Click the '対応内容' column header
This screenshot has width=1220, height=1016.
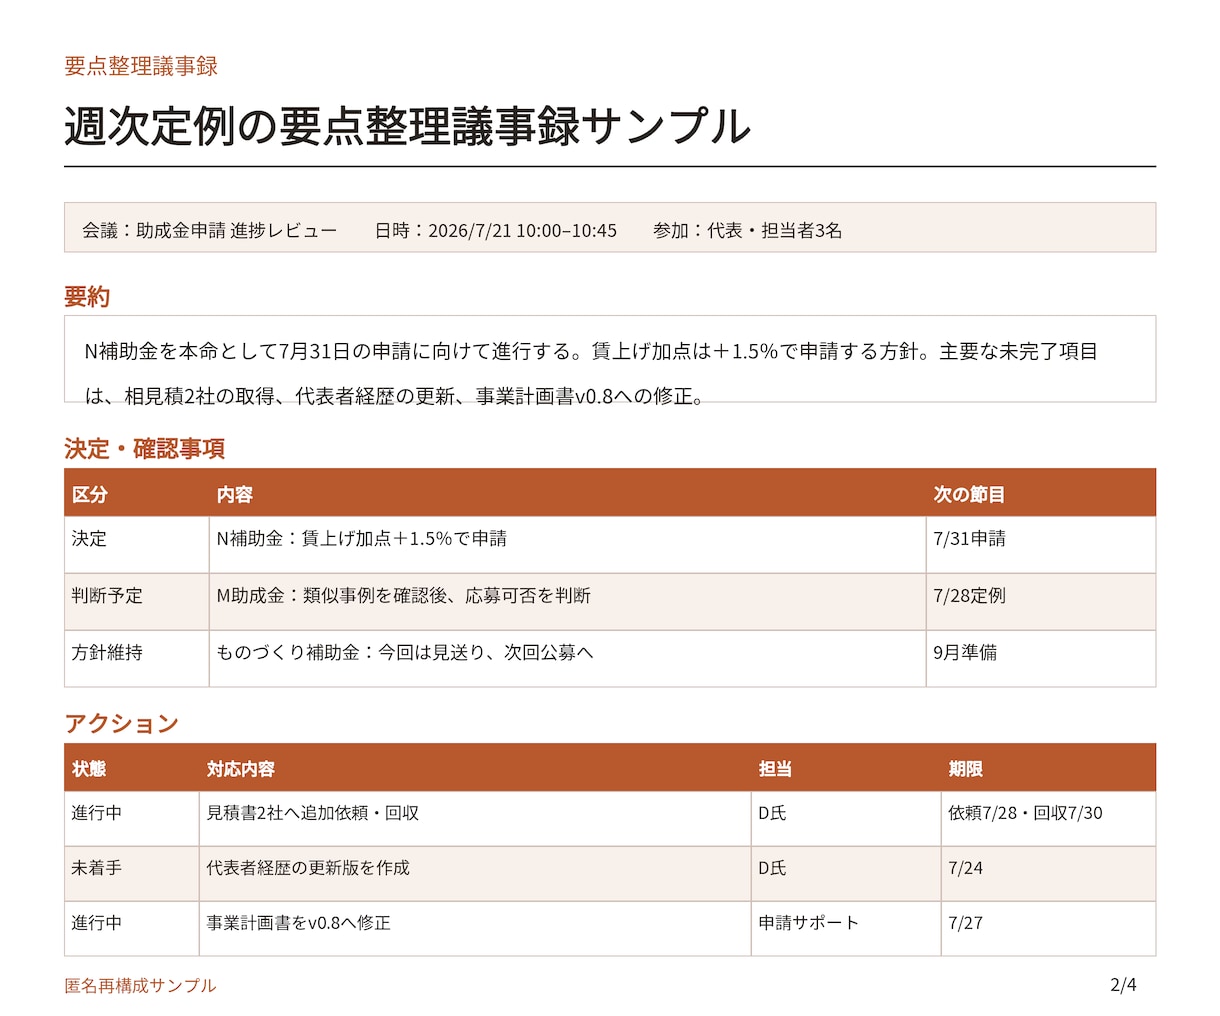point(240,769)
